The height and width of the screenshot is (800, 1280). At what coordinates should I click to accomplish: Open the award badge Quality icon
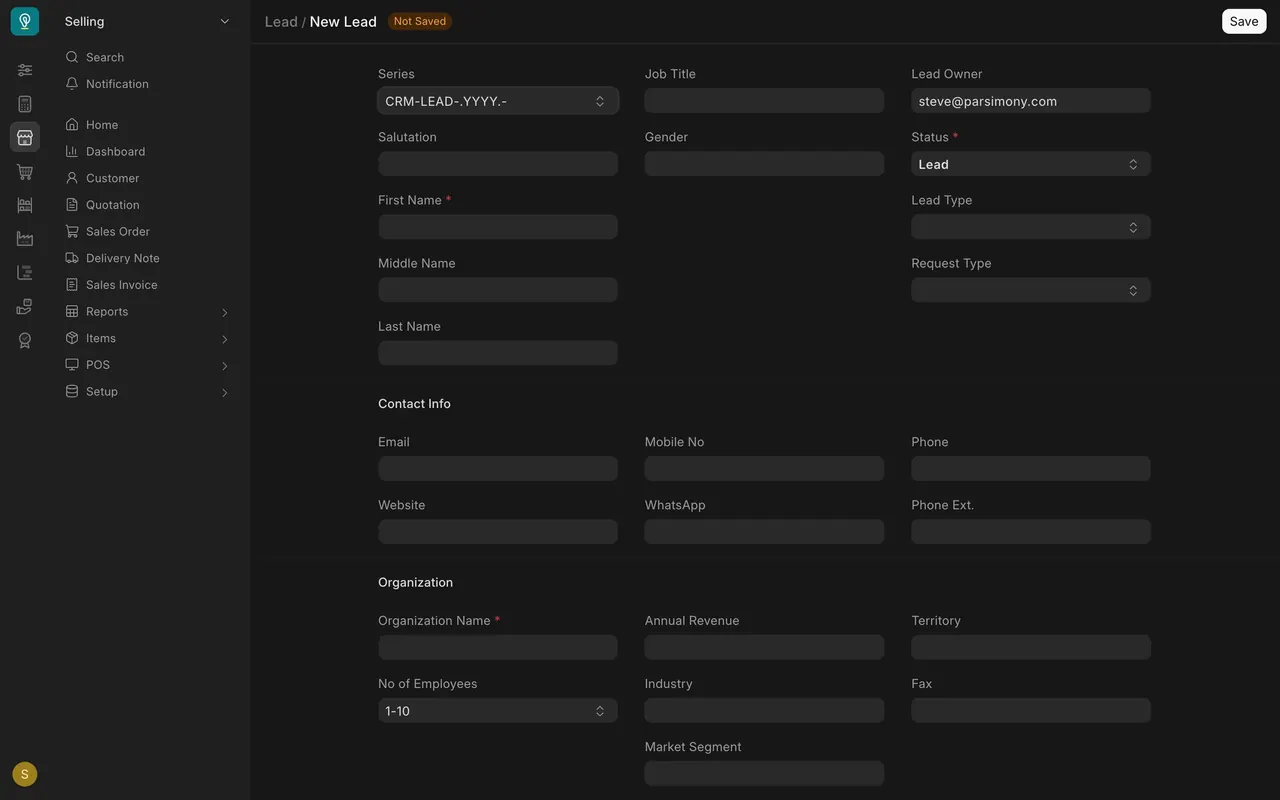pos(25,341)
